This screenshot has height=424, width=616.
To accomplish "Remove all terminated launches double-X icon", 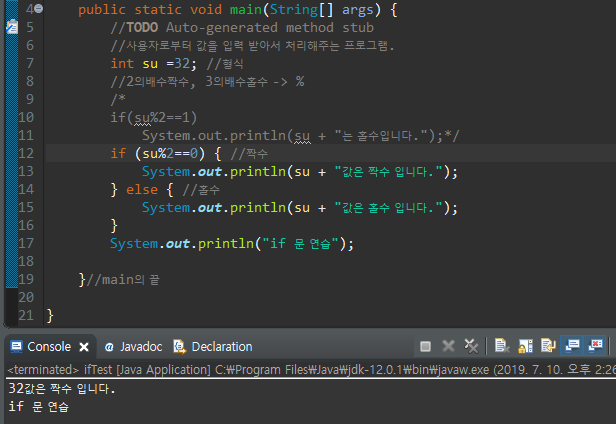I will (471, 346).
